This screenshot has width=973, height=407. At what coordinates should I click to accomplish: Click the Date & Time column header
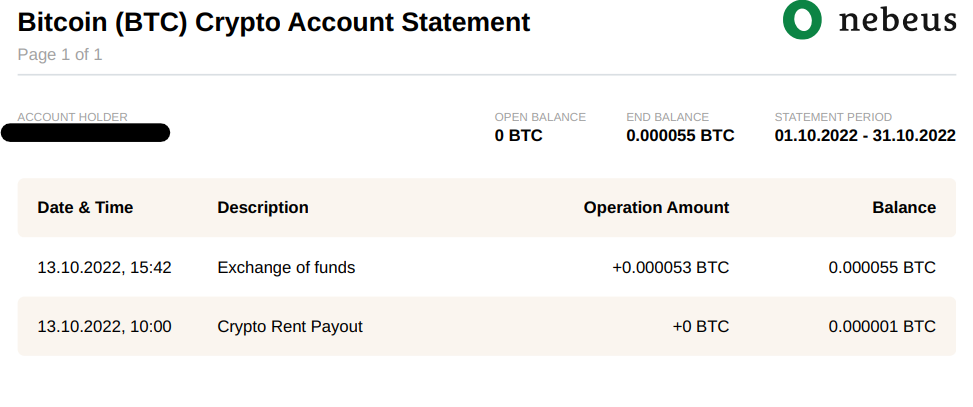(x=85, y=207)
